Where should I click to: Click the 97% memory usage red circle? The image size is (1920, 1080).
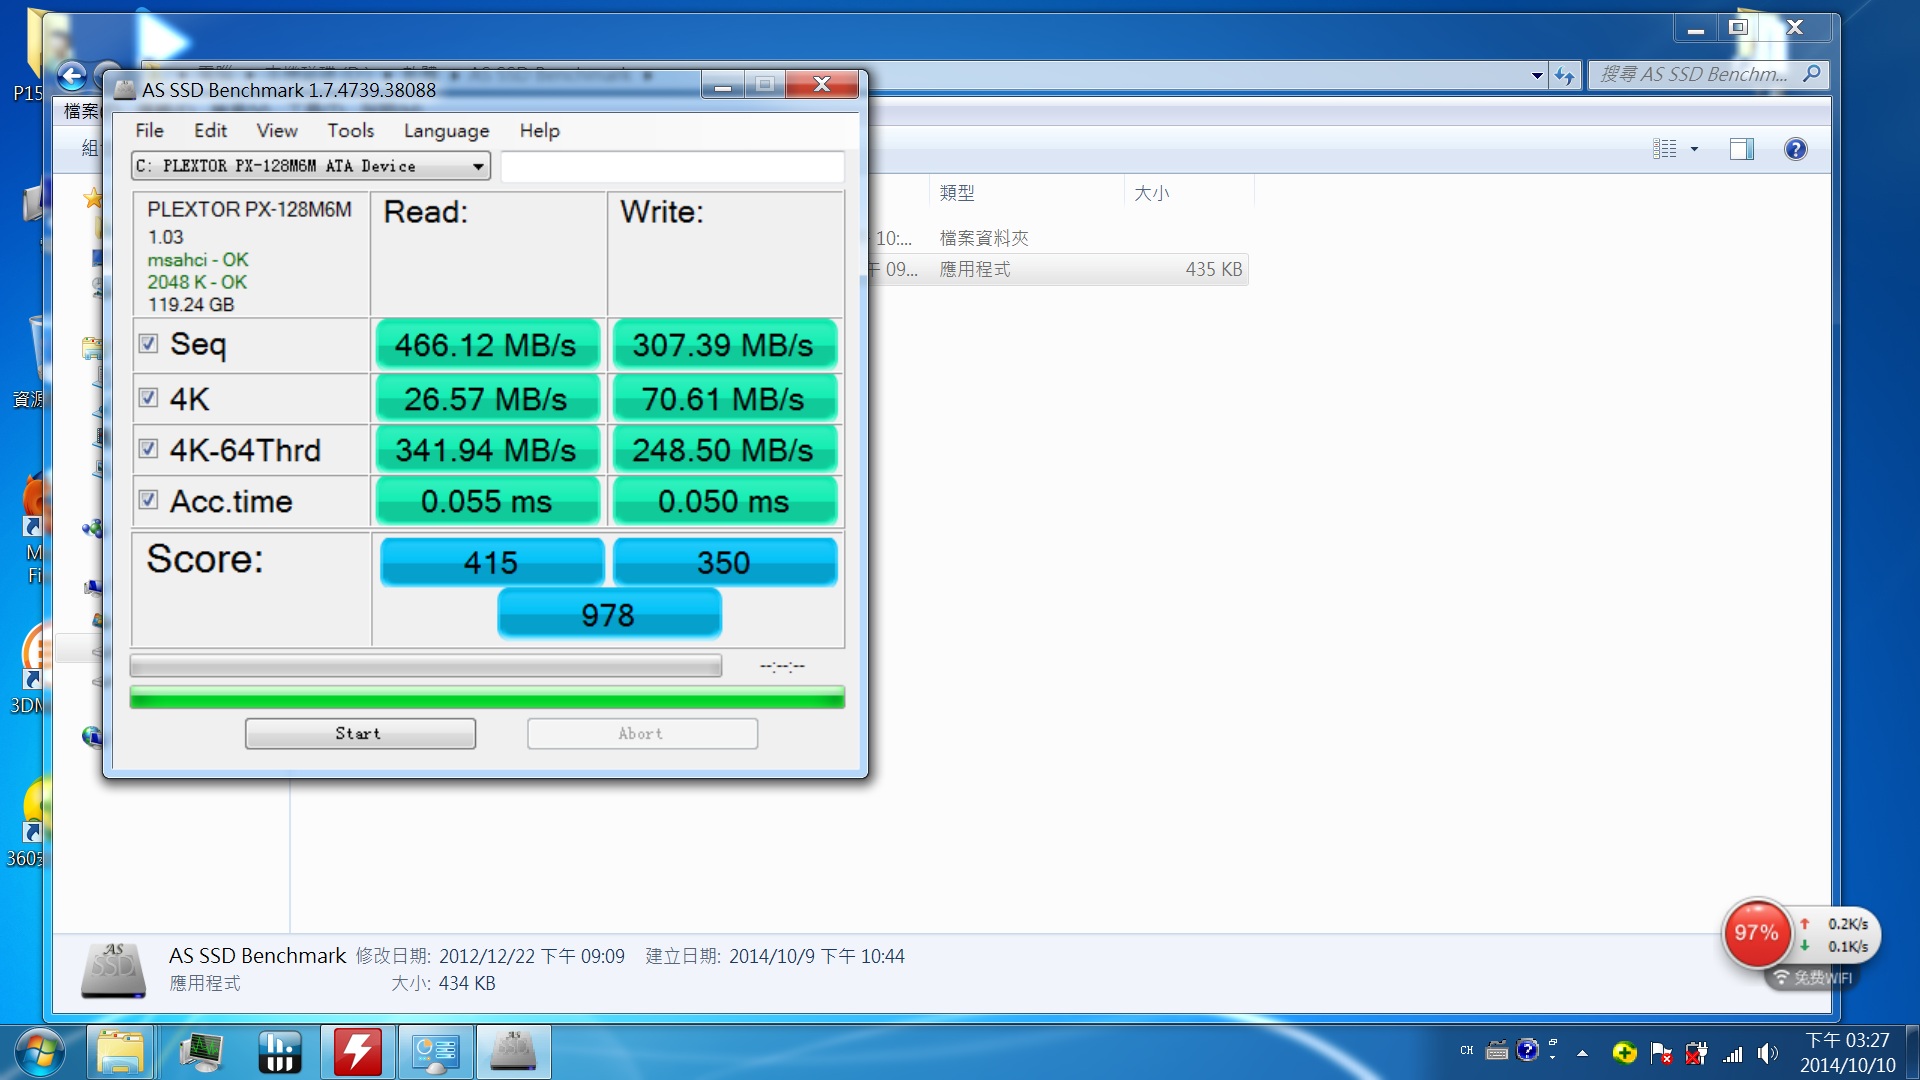(1756, 933)
